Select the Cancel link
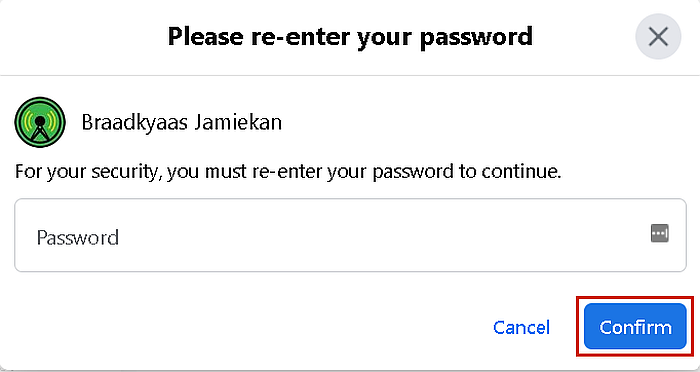 [x=521, y=327]
